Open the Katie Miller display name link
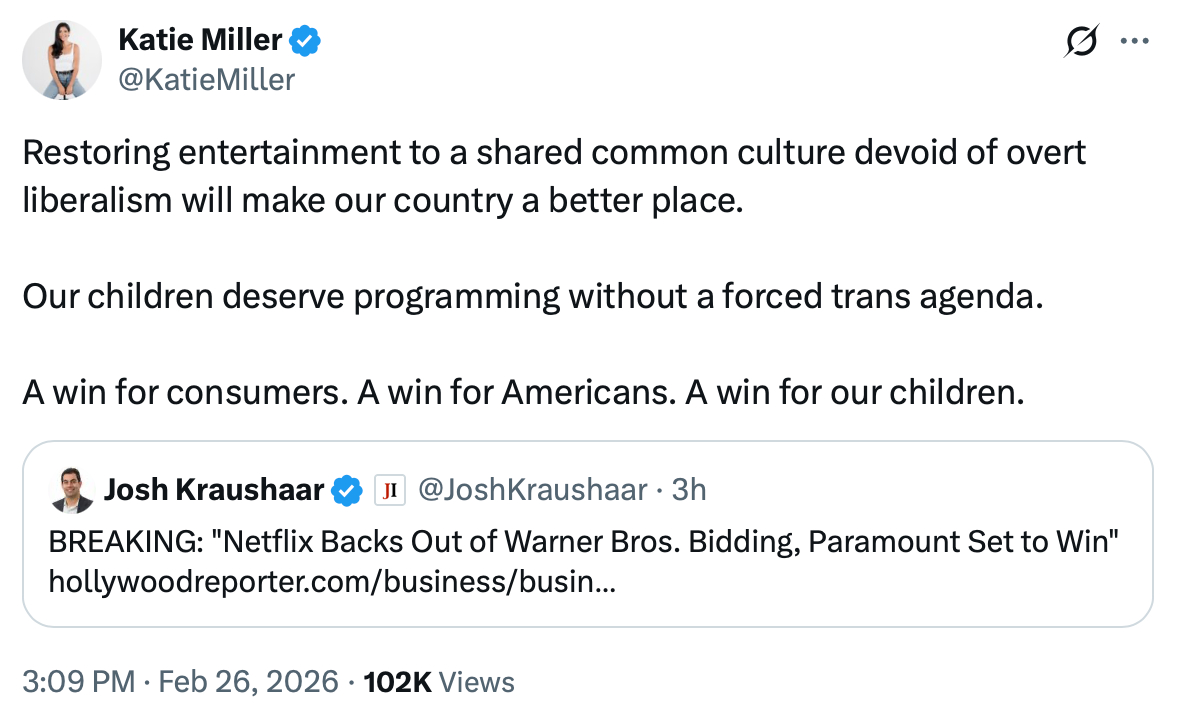Image resolution: width=1178 pixels, height=722 pixels. click(200, 42)
